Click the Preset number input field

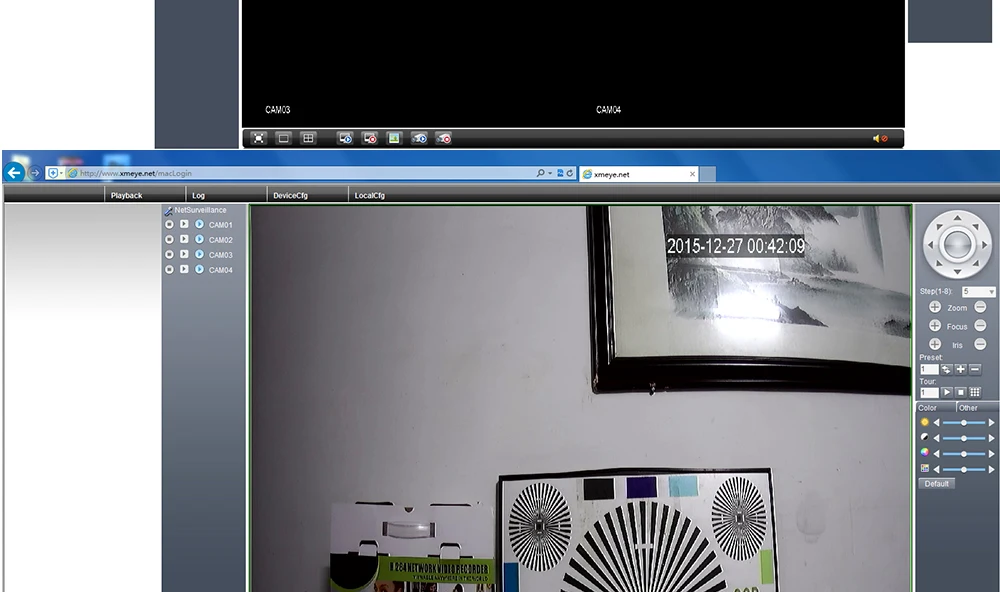[x=929, y=369]
